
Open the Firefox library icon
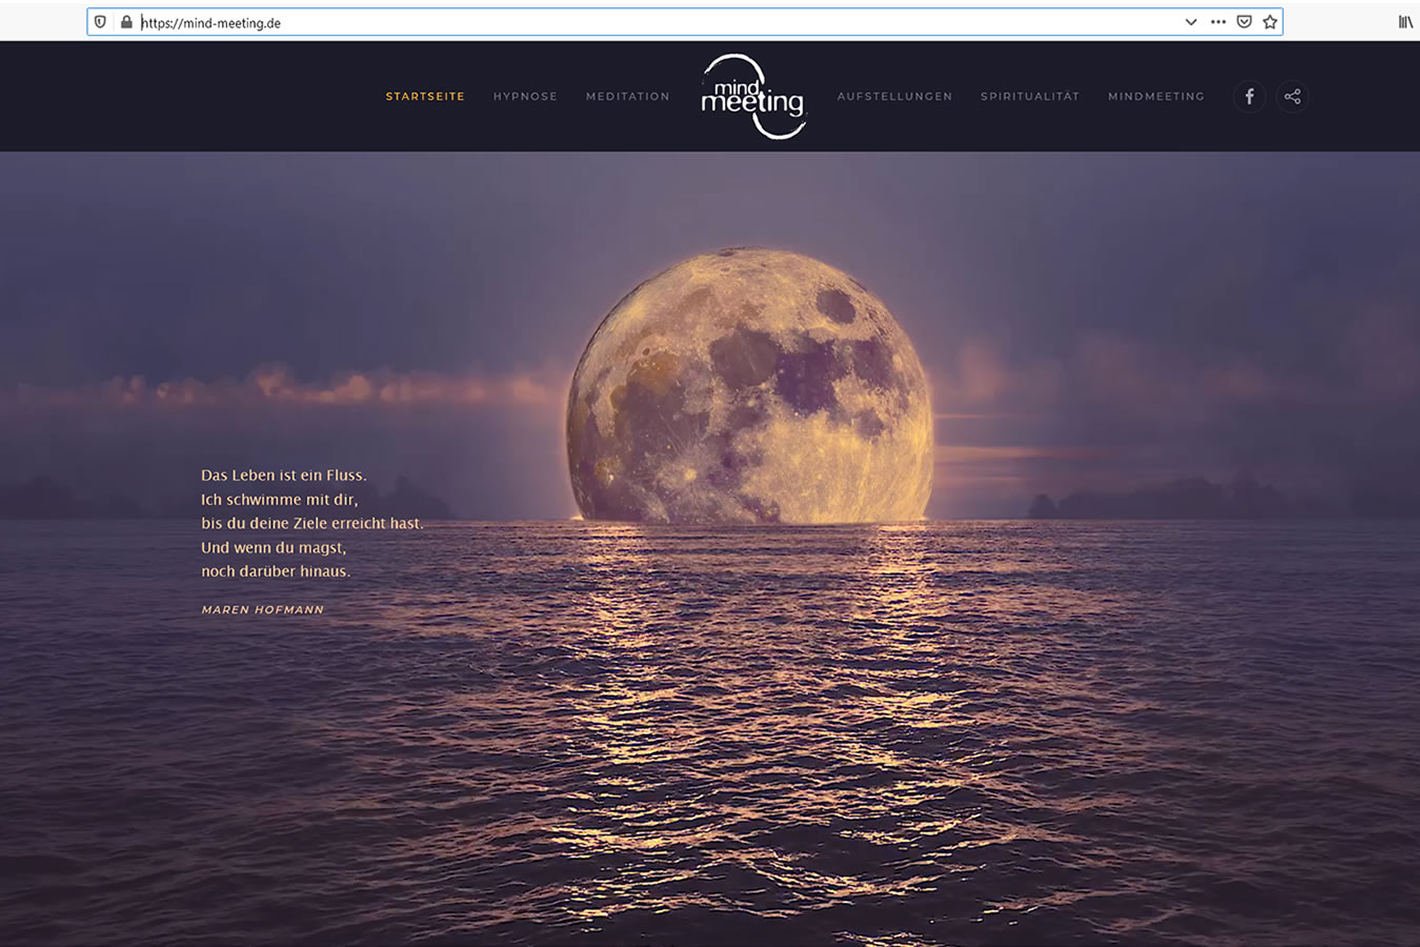click(x=1405, y=22)
